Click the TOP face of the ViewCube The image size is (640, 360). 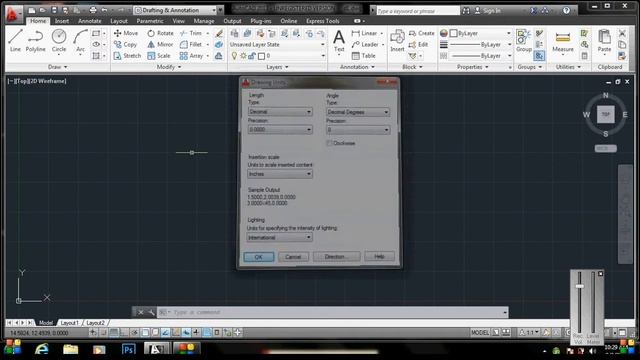(x=606, y=115)
